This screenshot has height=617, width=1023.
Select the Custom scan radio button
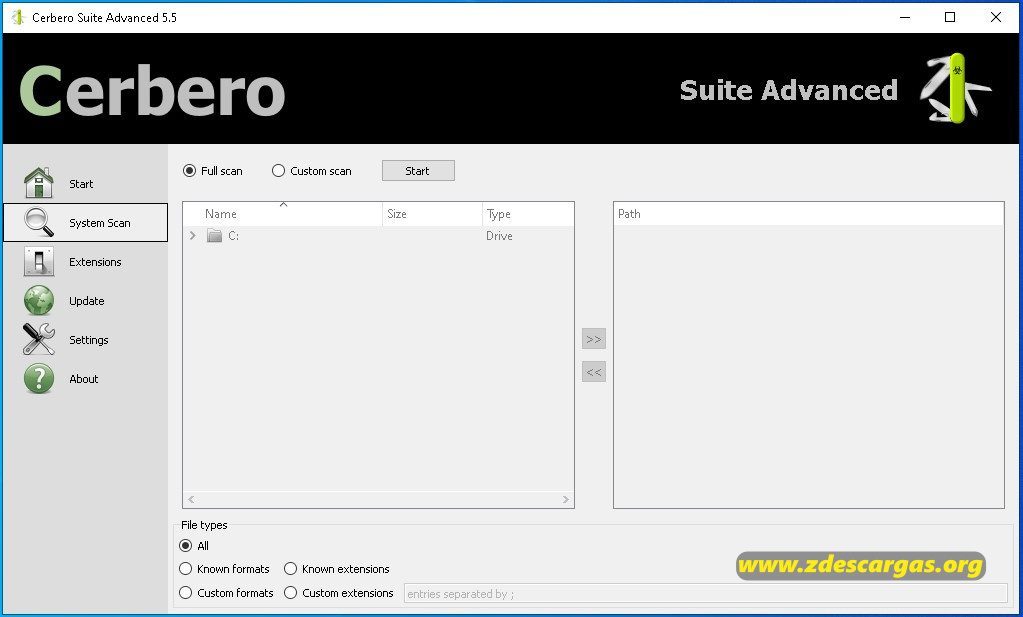click(x=279, y=171)
